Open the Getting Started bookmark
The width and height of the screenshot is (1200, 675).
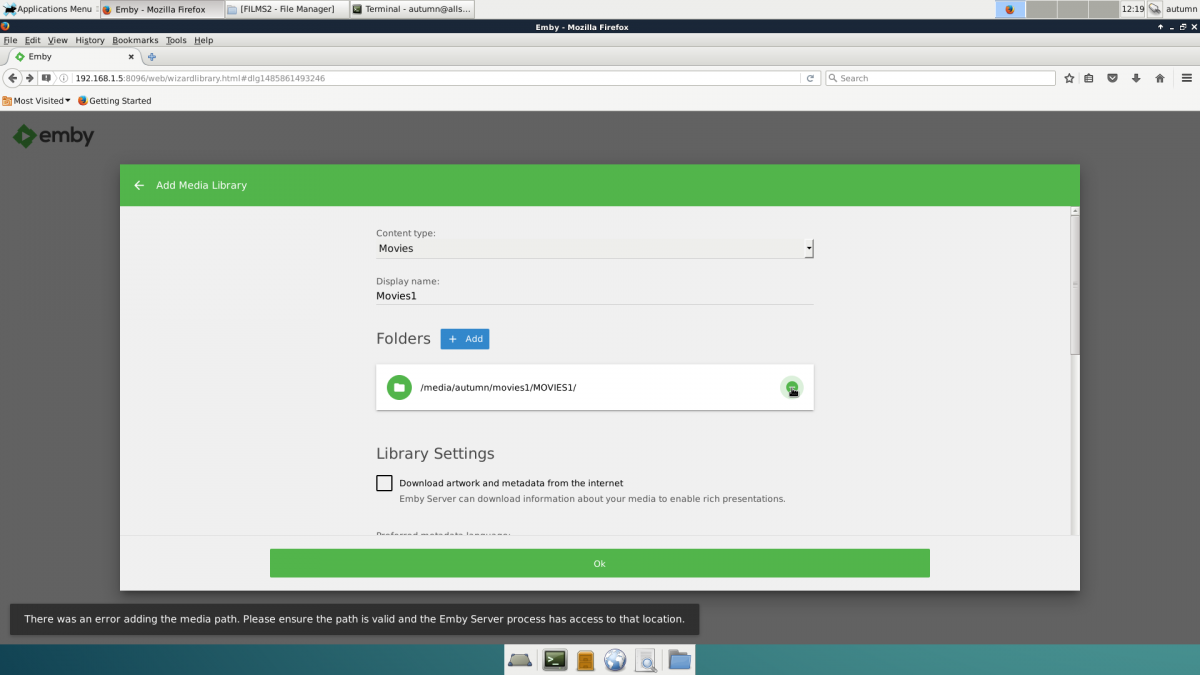[114, 101]
